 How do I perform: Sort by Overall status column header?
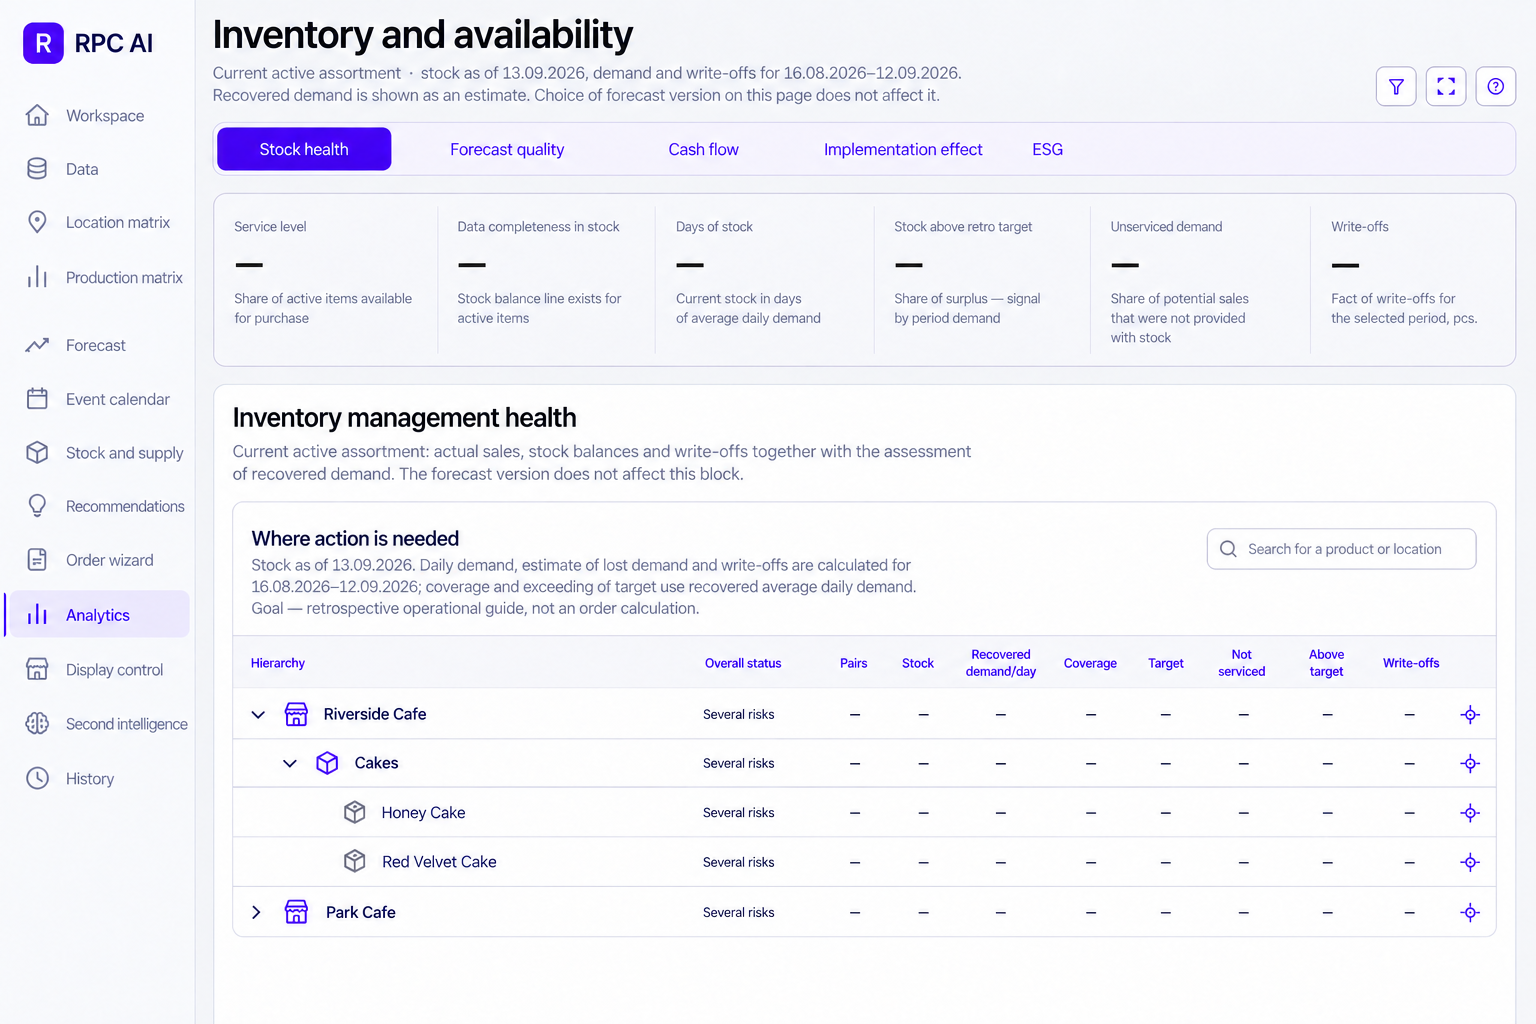click(743, 663)
